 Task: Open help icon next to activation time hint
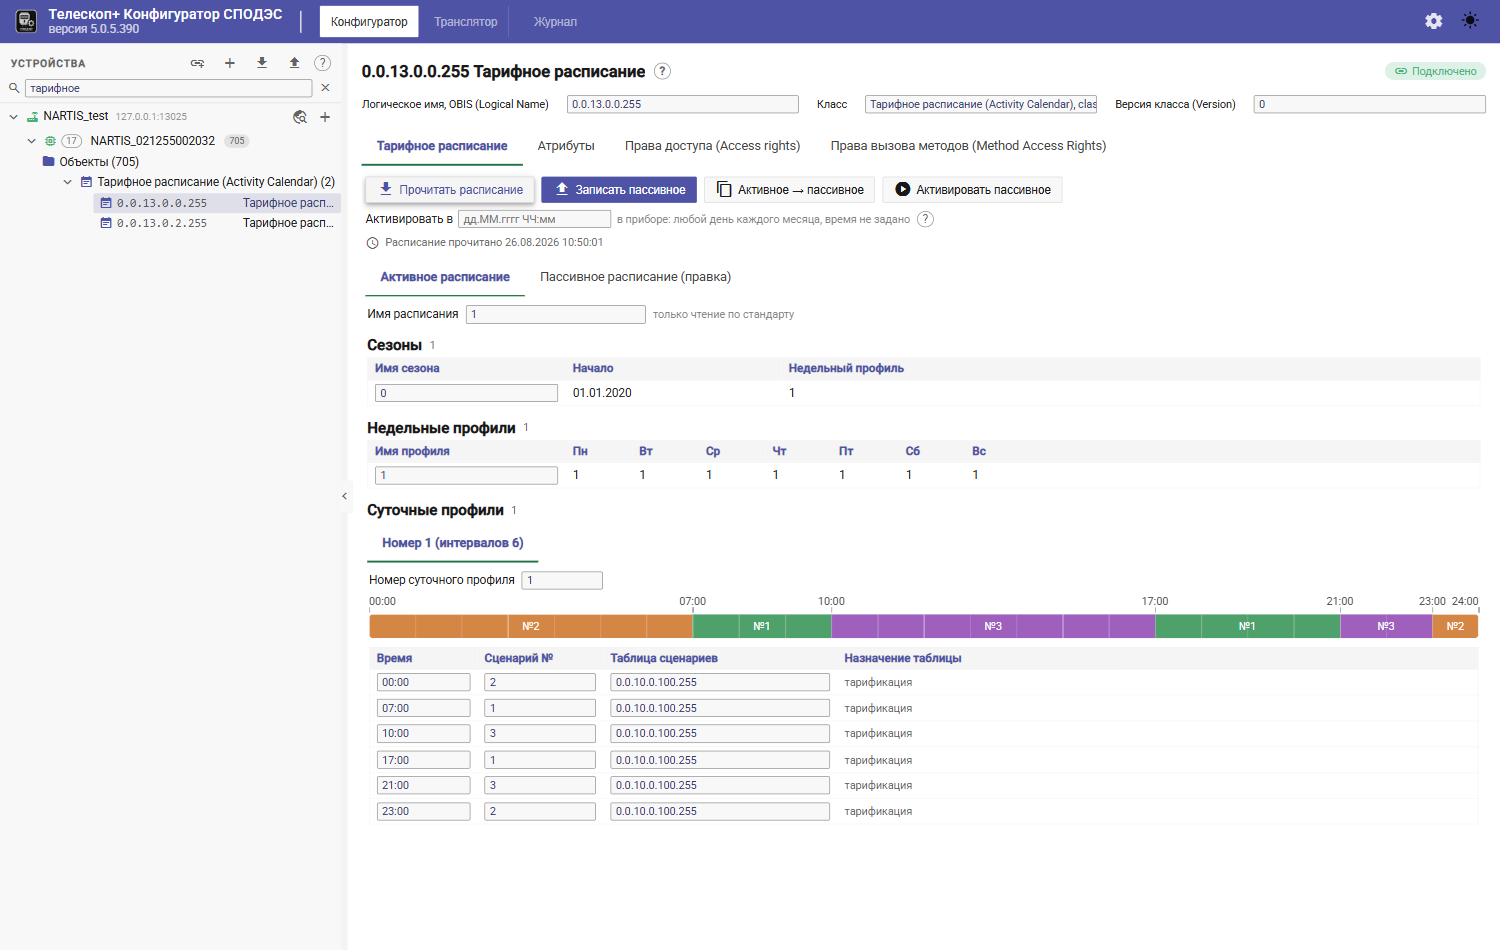coord(926,219)
